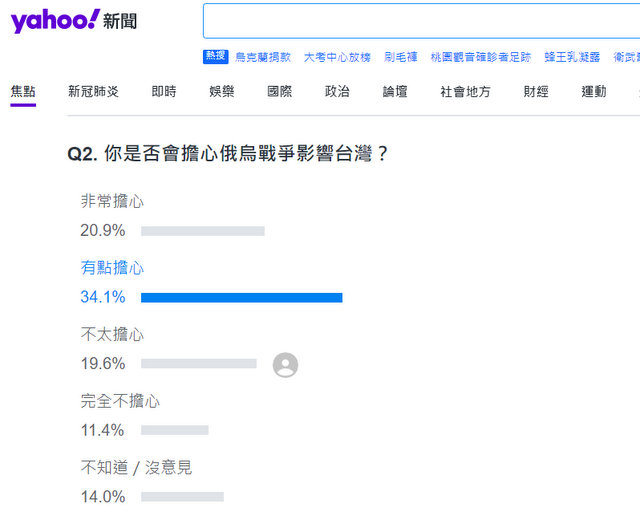Screen dimensions: 640x520
Task: Click in the search input field
Action: (x=420, y=21)
